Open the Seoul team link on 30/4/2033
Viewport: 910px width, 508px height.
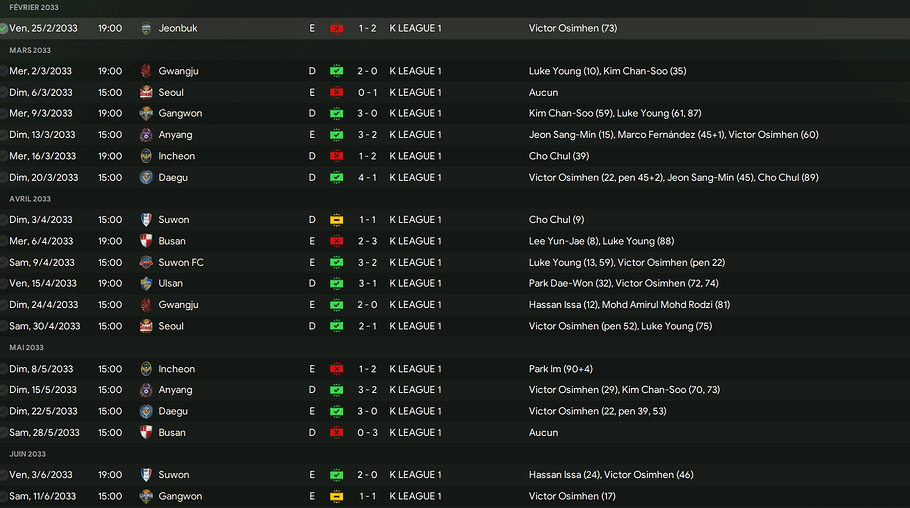click(x=172, y=326)
